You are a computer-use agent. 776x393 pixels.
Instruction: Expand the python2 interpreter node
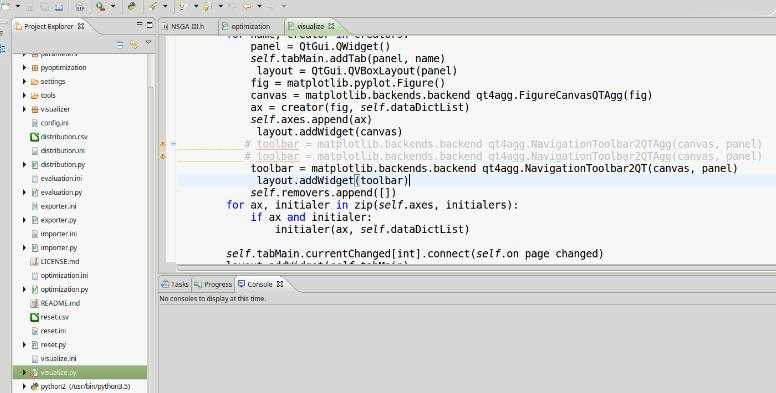point(24,386)
